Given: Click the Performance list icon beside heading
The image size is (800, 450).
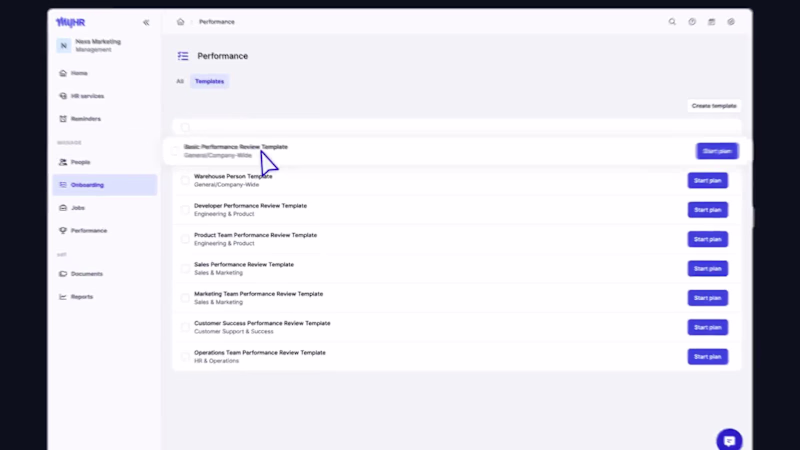Looking at the screenshot, I should tap(183, 56).
